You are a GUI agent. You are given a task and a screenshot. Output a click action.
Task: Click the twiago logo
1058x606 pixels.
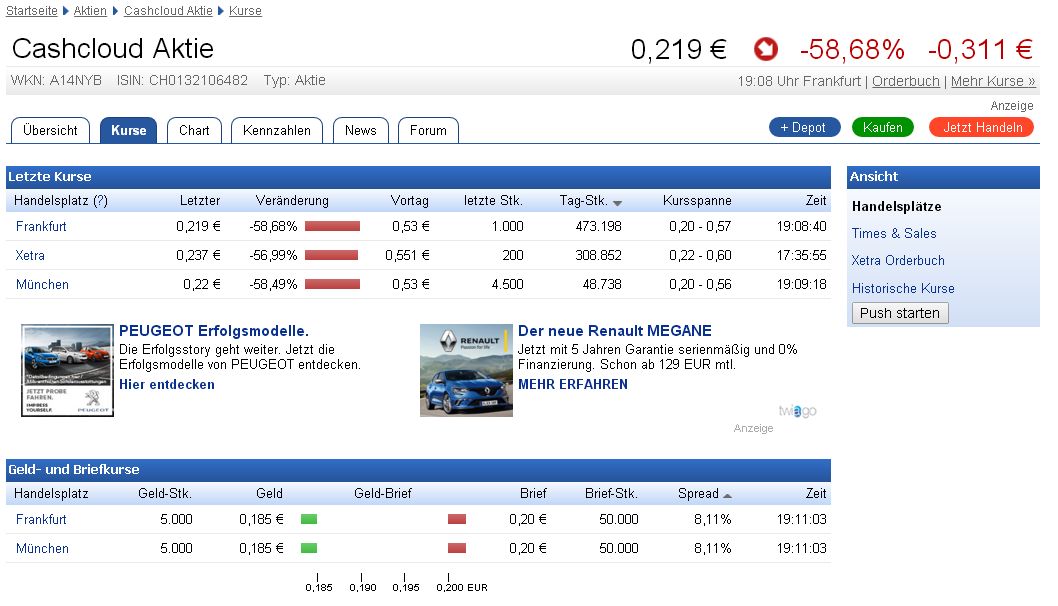798,410
